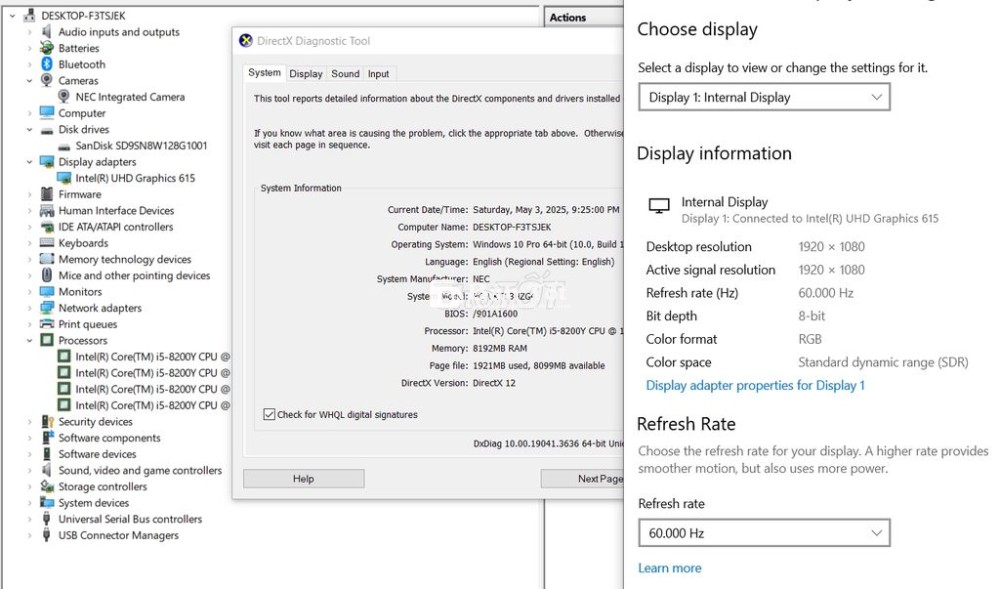Click the Bluetooth icon in device tree
This screenshot has width=1000, height=589.
tap(47, 64)
